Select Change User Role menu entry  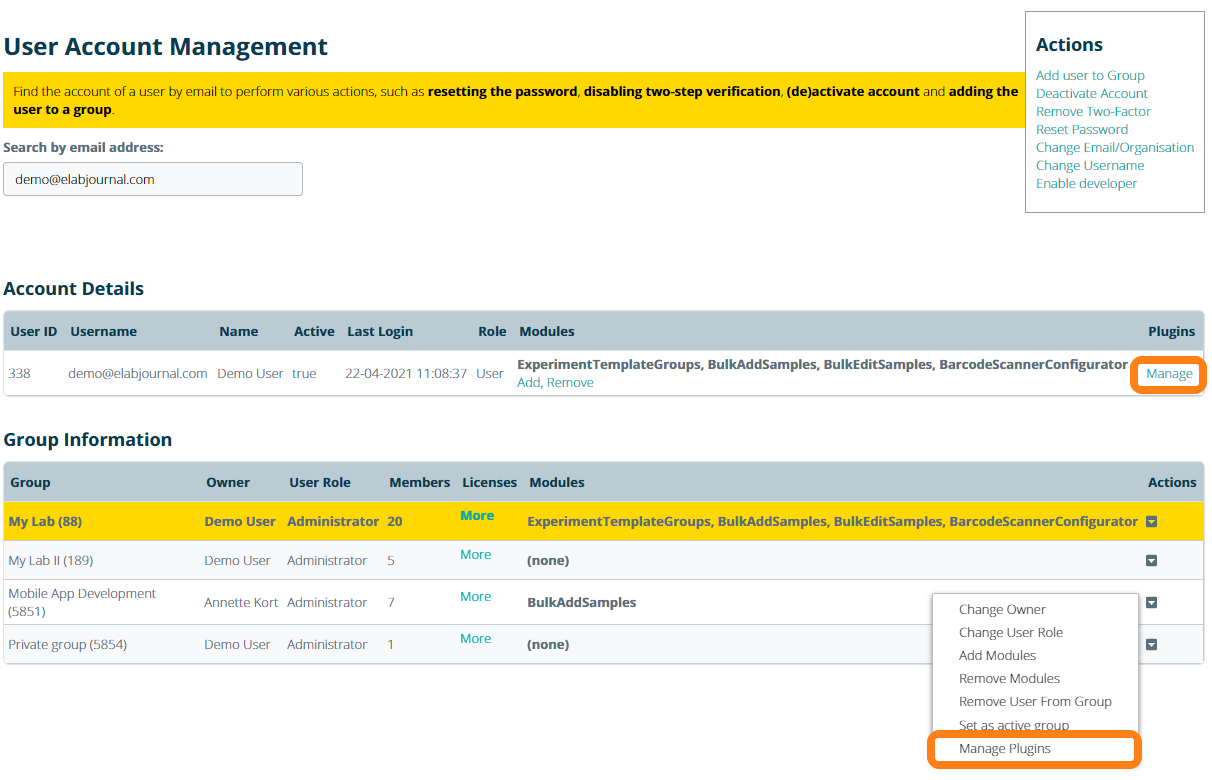(x=1010, y=633)
